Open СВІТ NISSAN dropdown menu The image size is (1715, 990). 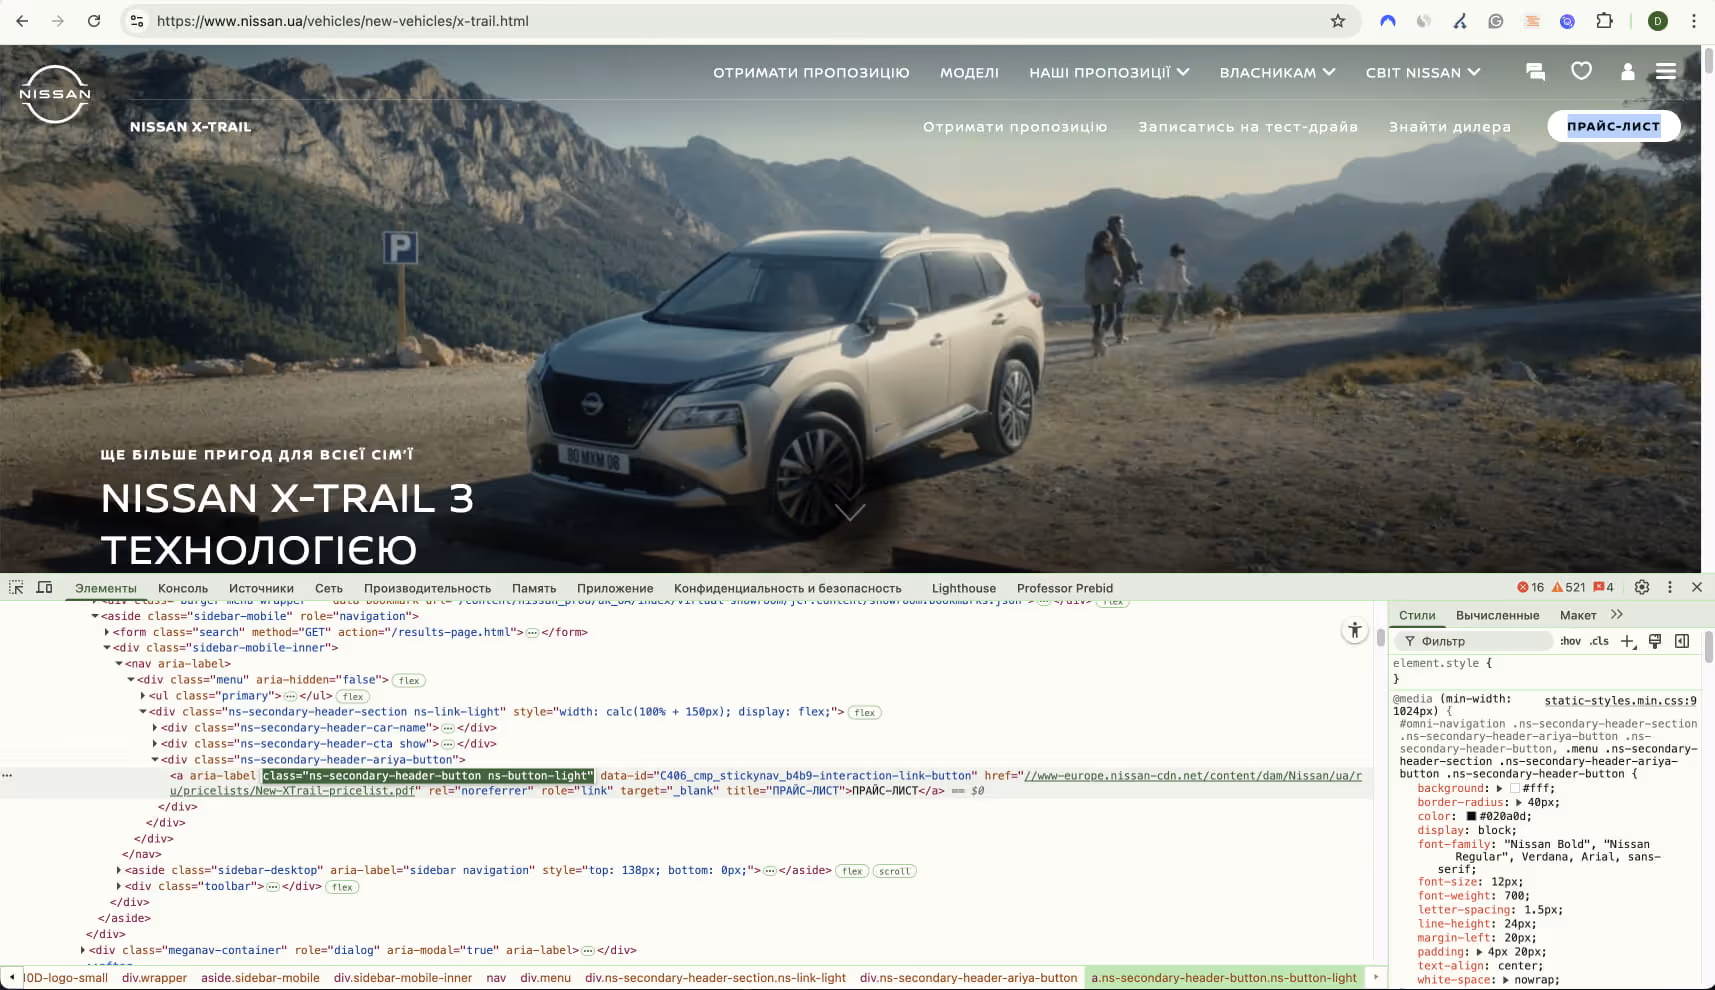1423,72
